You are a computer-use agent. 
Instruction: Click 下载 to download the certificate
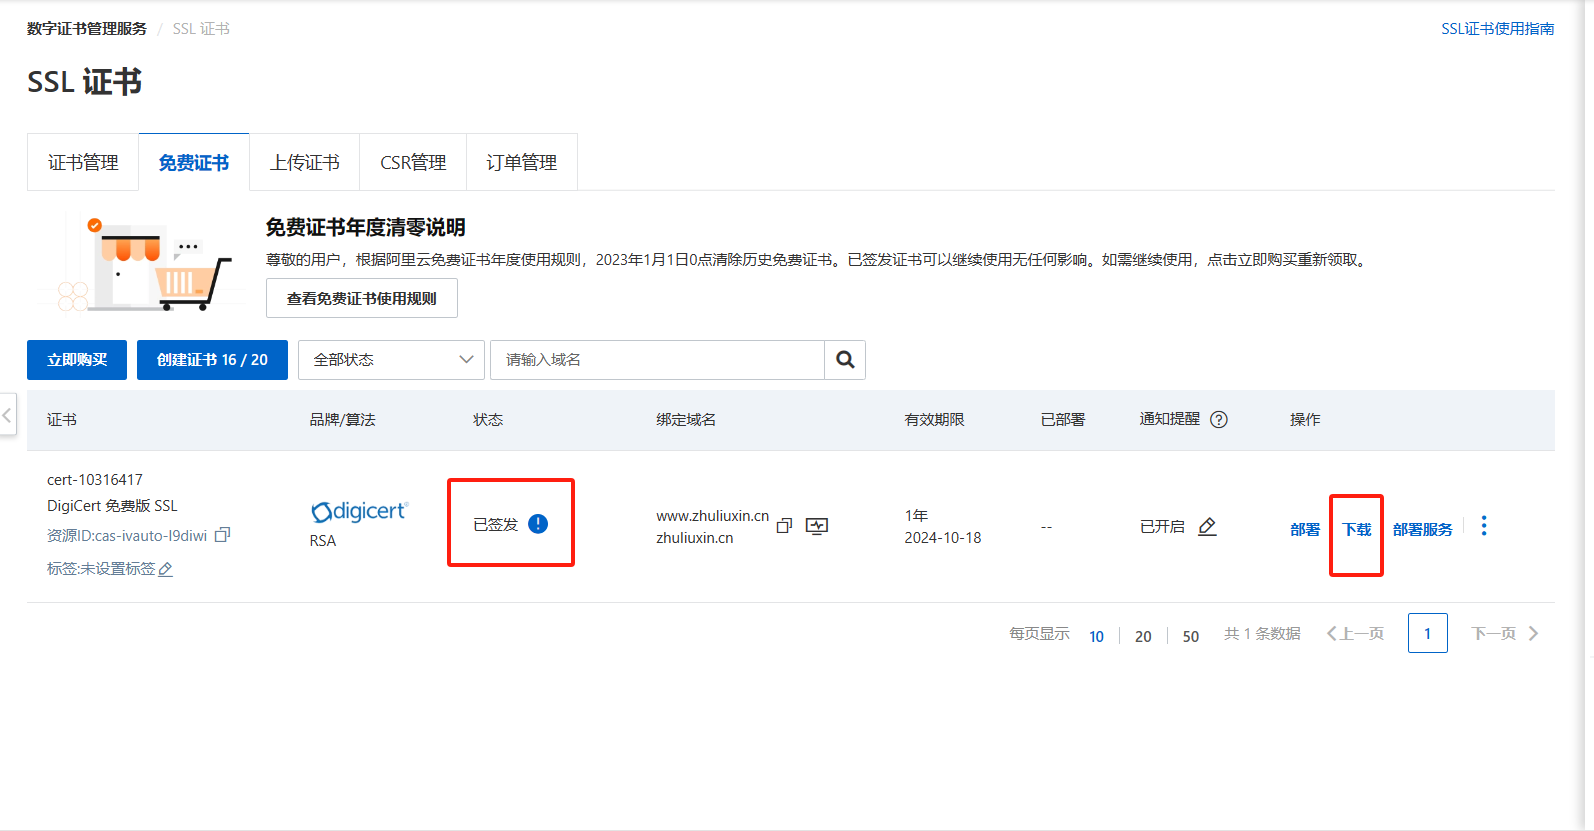(x=1357, y=529)
